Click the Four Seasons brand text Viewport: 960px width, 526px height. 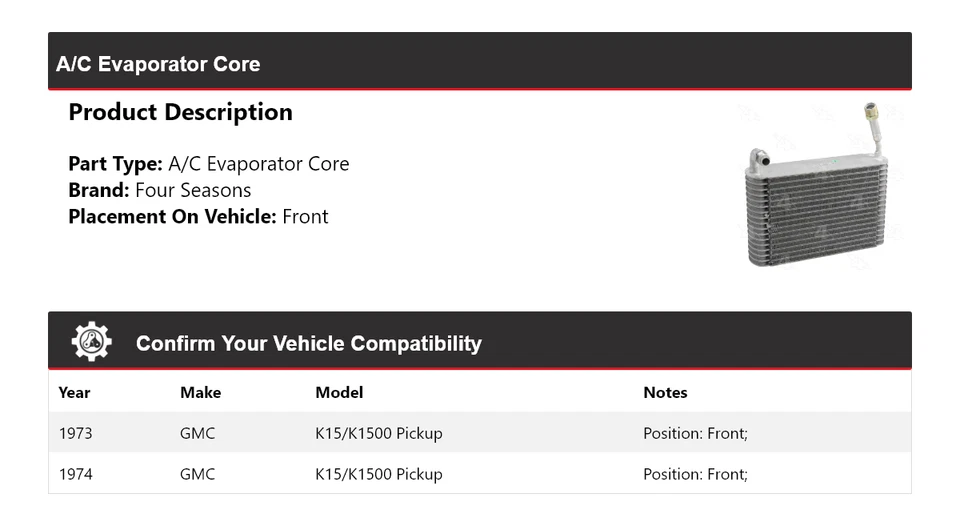[x=193, y=190]
